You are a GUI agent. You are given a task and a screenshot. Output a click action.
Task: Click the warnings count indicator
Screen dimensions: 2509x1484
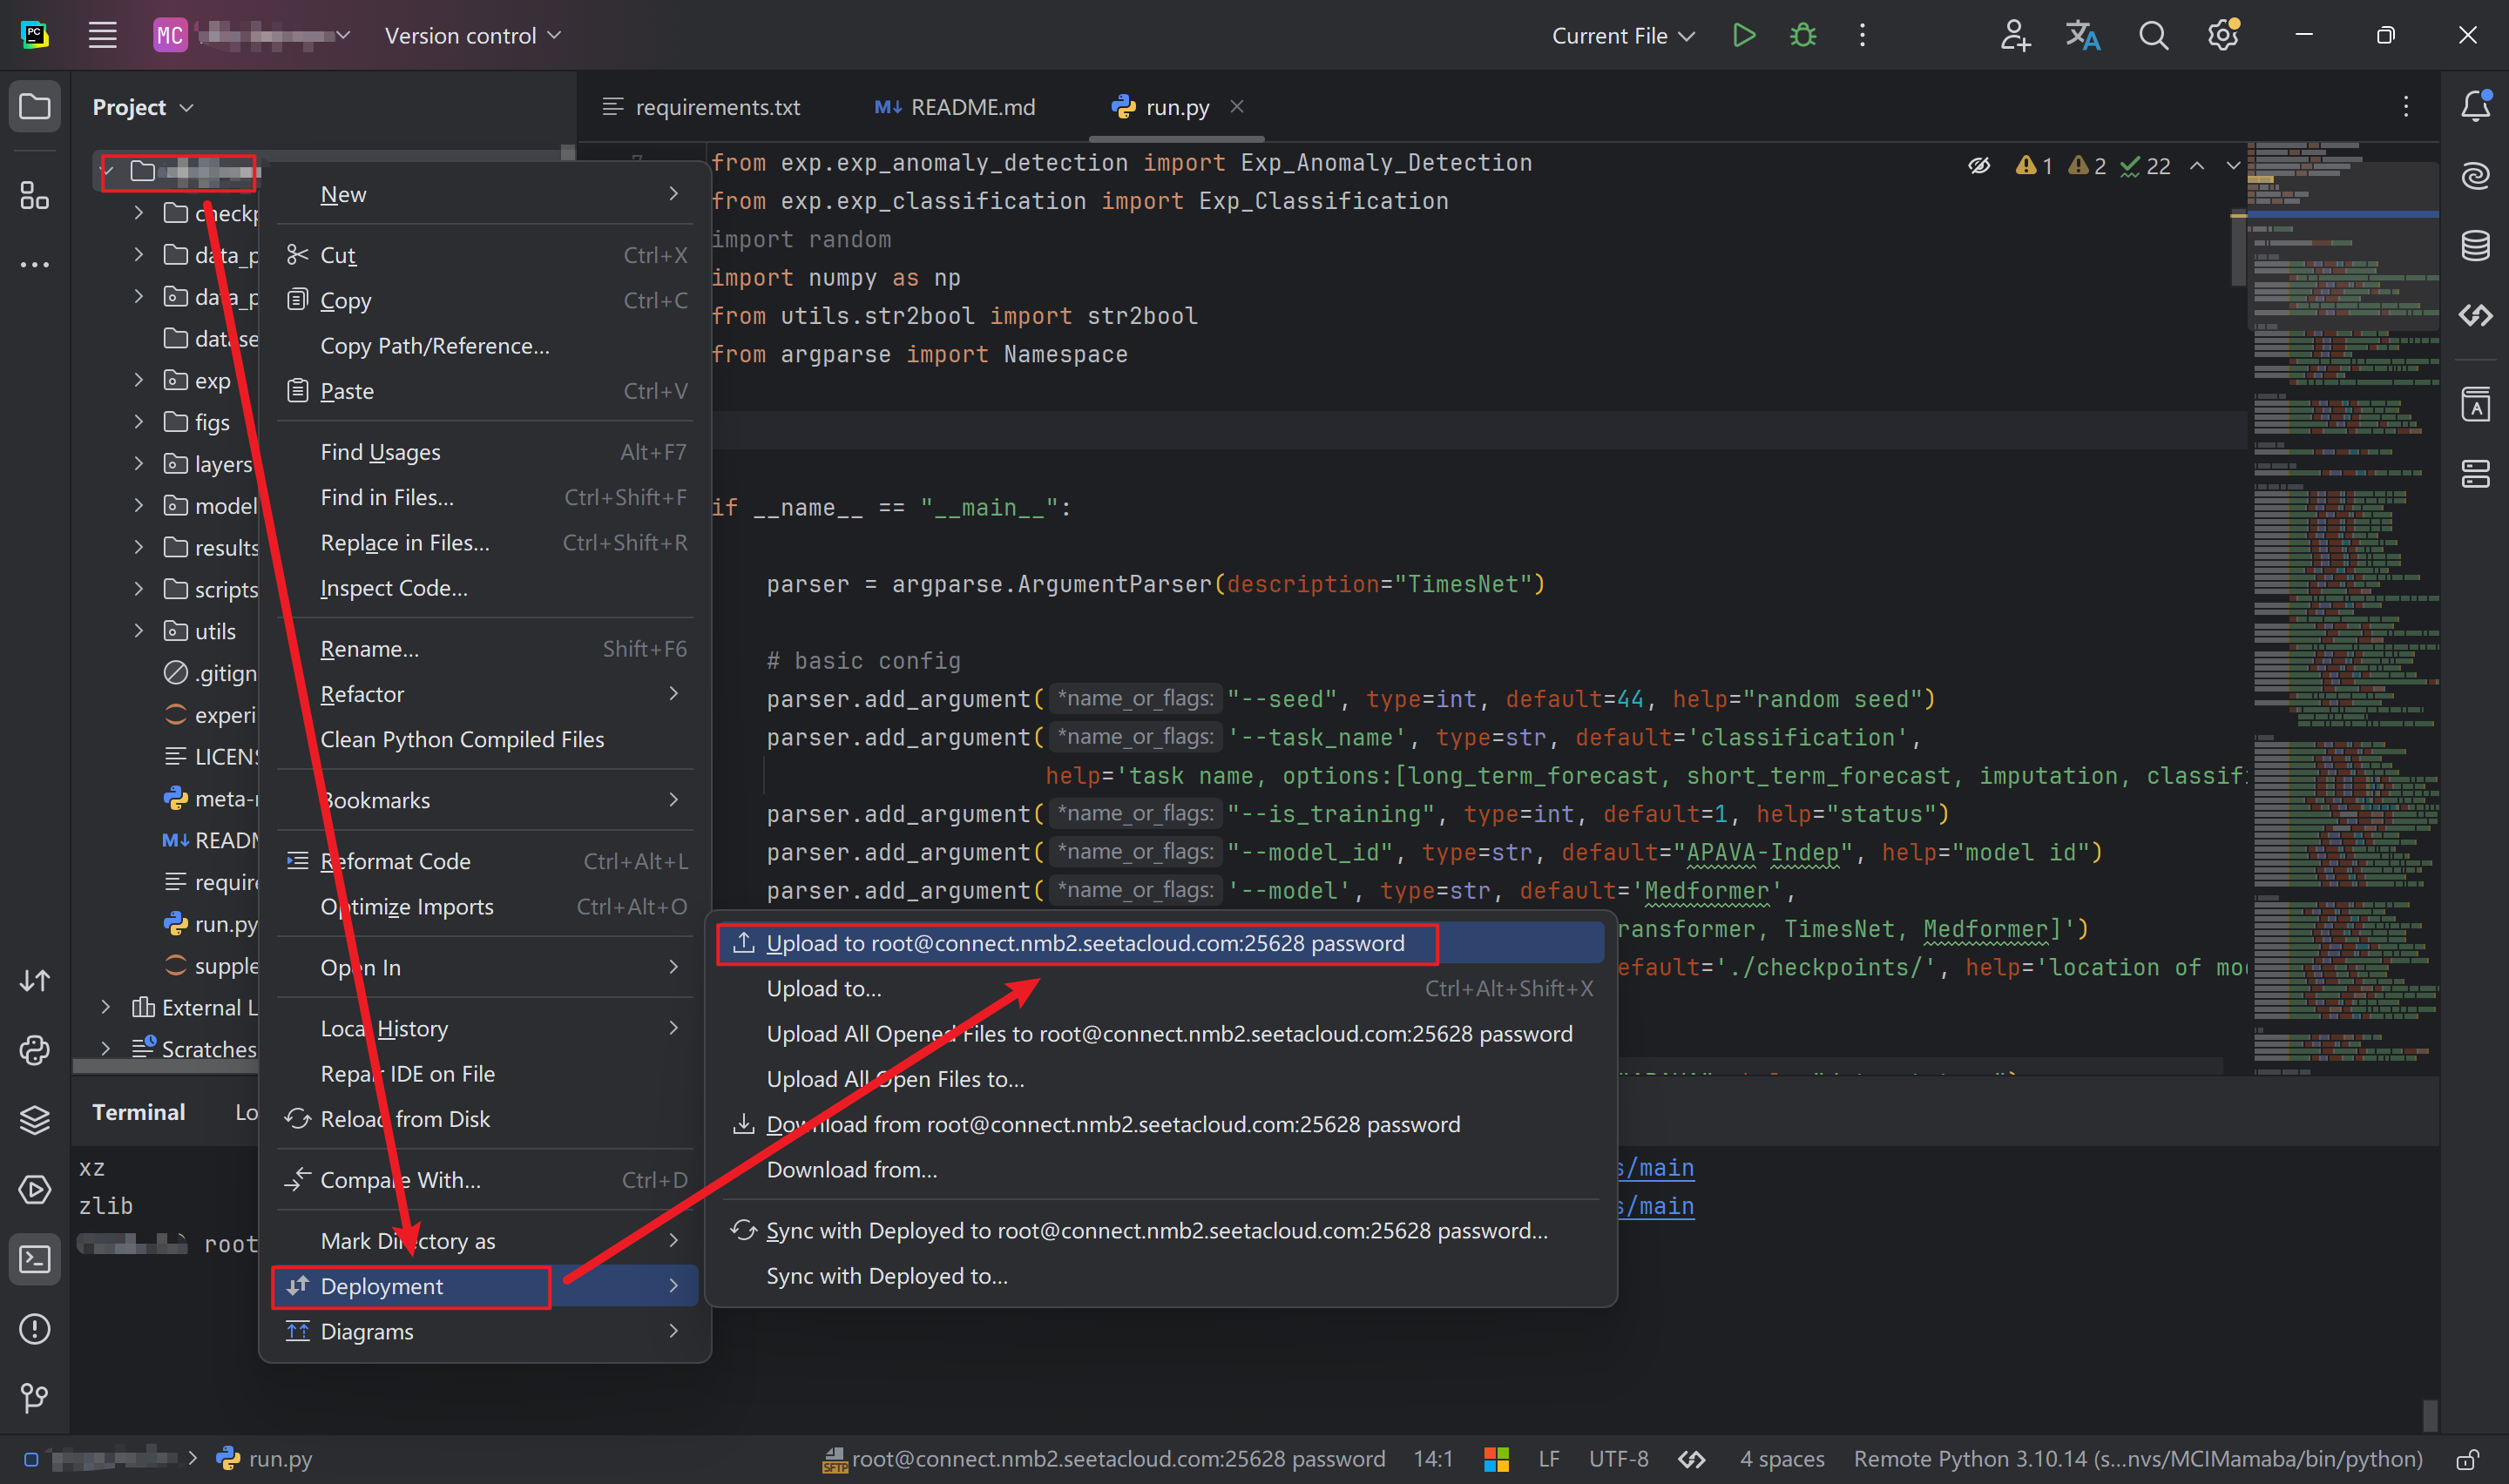(2033, 165)
